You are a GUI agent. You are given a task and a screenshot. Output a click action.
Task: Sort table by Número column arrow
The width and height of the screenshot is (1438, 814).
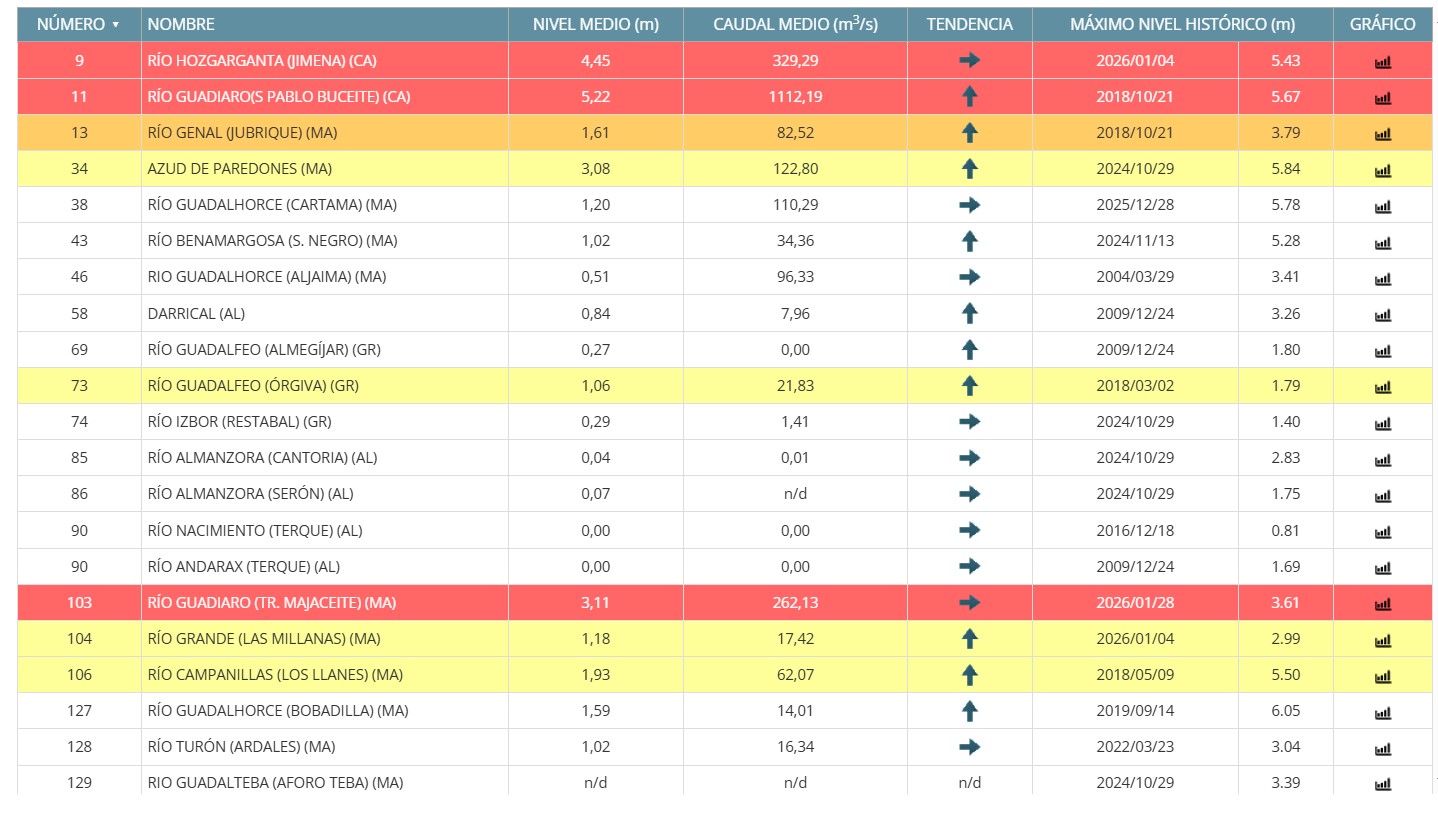point(116,25)
